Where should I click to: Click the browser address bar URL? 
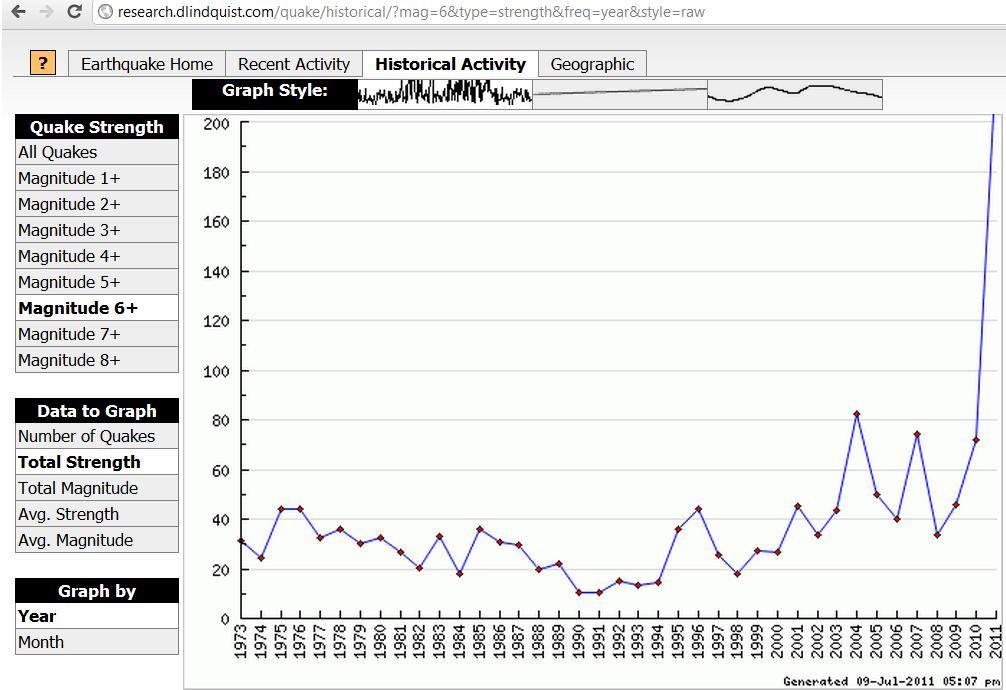click(411, 12)
